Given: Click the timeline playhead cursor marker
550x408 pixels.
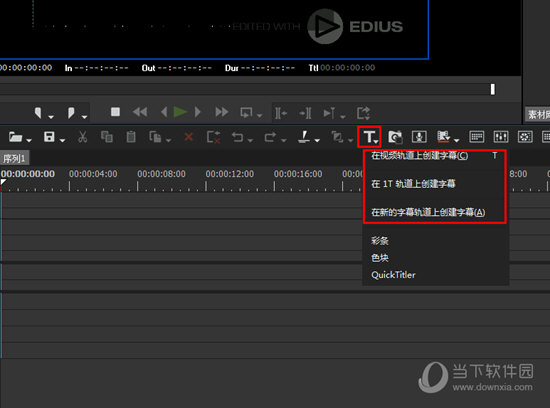Looking at the screenshot, I should tap(2, 183).
